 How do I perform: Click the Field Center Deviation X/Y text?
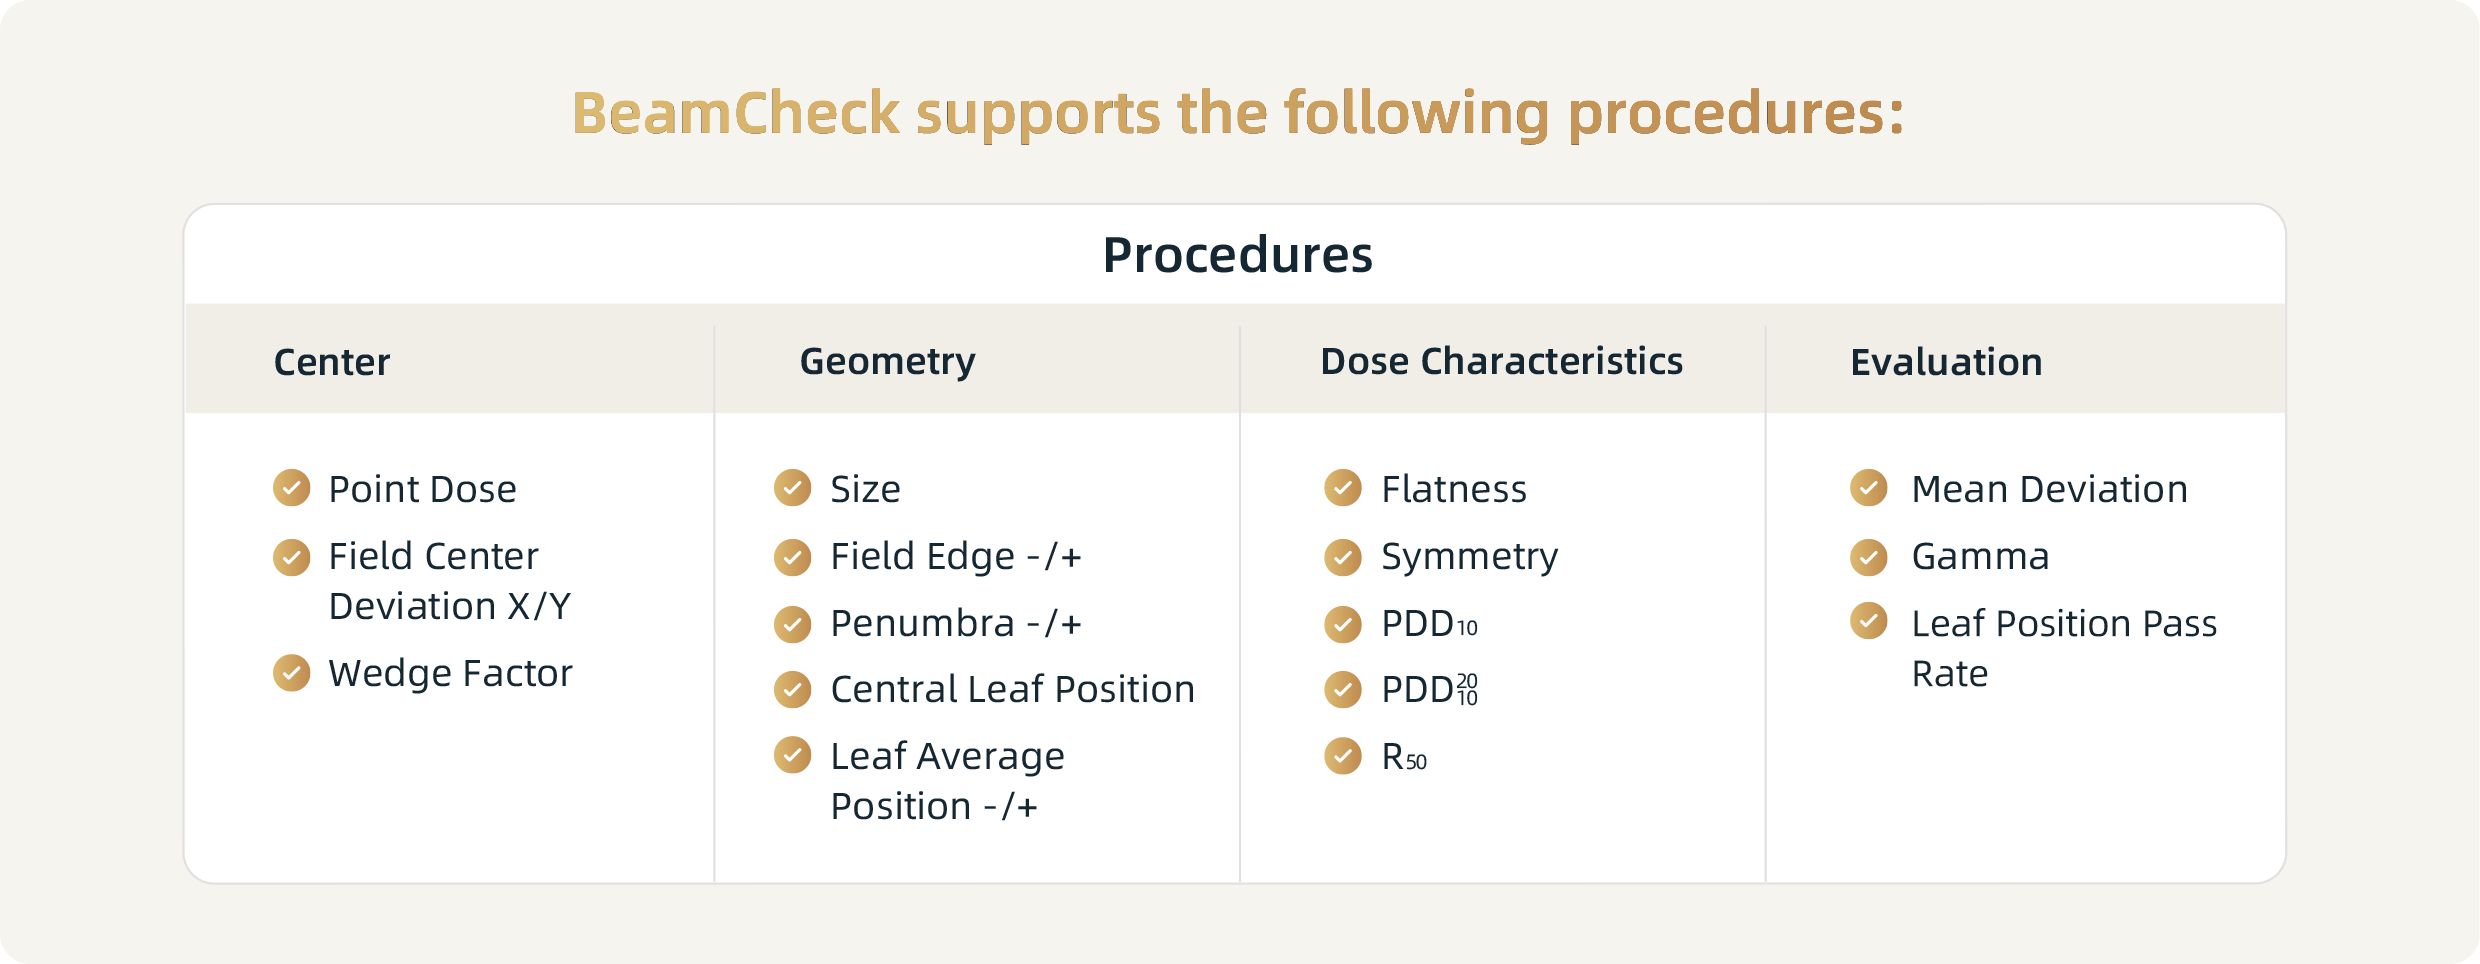point(450,581)
